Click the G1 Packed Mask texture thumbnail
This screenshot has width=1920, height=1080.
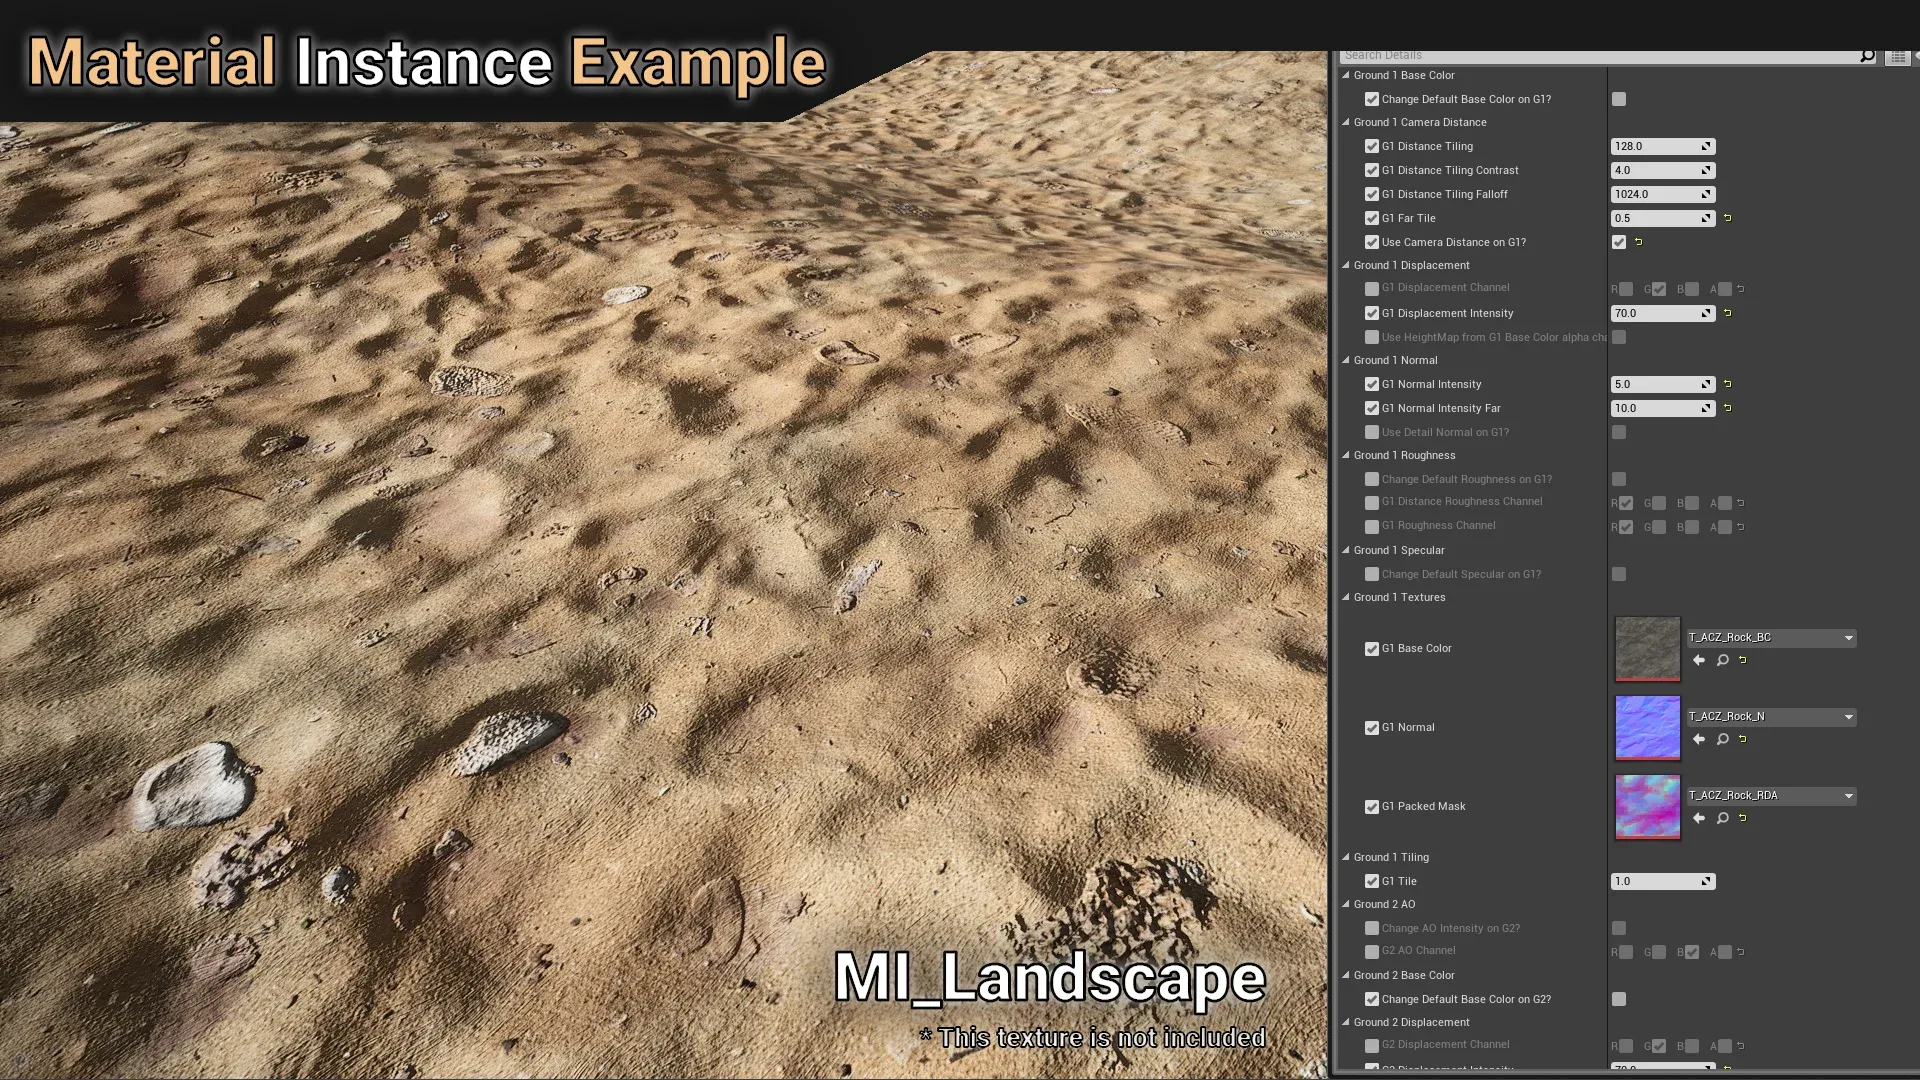[1647, 806]
